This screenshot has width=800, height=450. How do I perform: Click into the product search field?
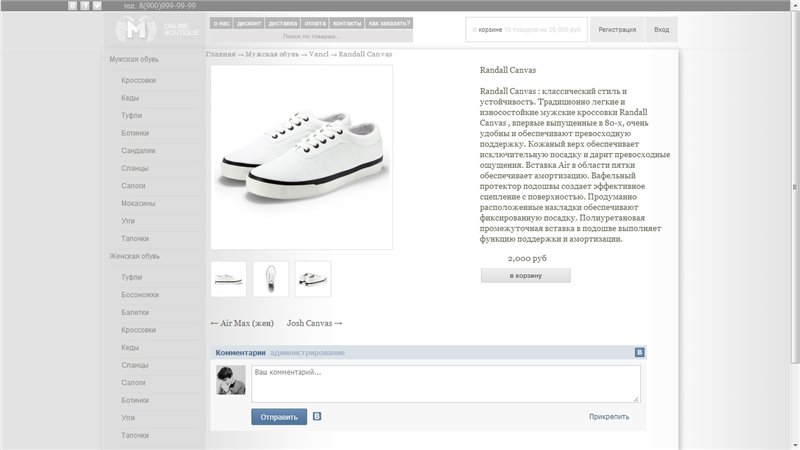point(311,36)
